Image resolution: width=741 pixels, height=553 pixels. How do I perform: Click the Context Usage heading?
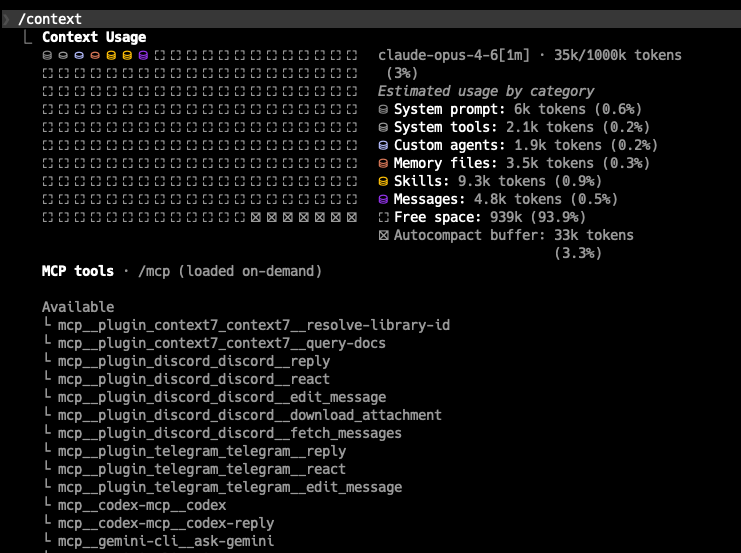point(94,37)
